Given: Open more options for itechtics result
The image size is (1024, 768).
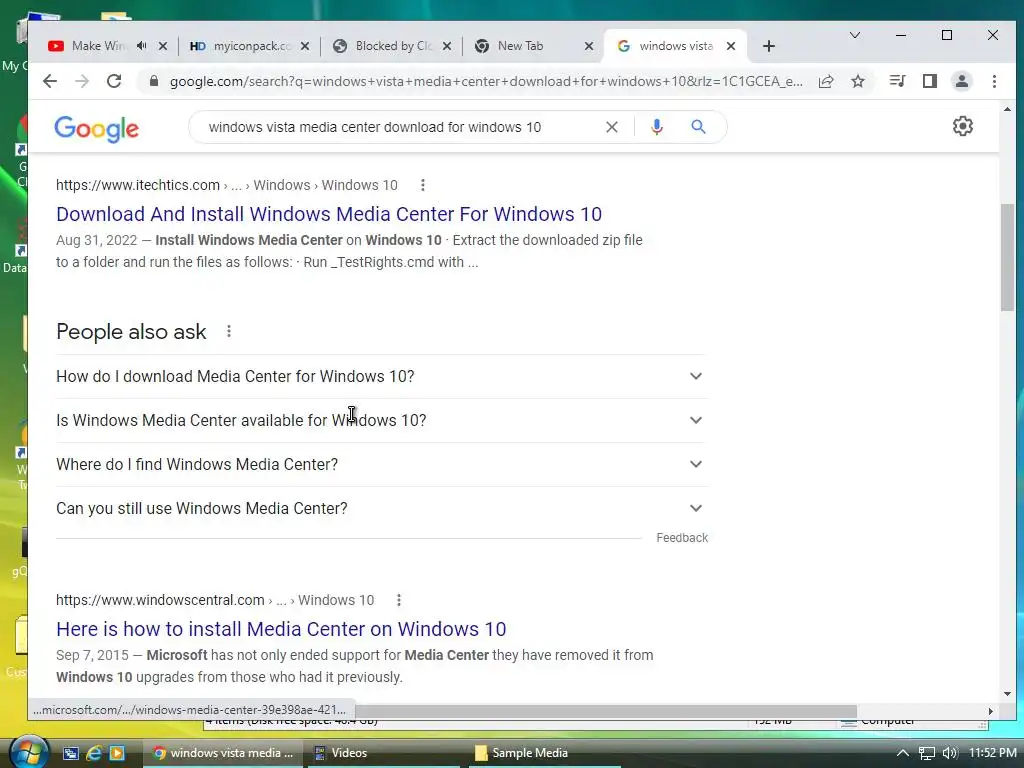Looking at the screenshot, I should coord(423,185).
